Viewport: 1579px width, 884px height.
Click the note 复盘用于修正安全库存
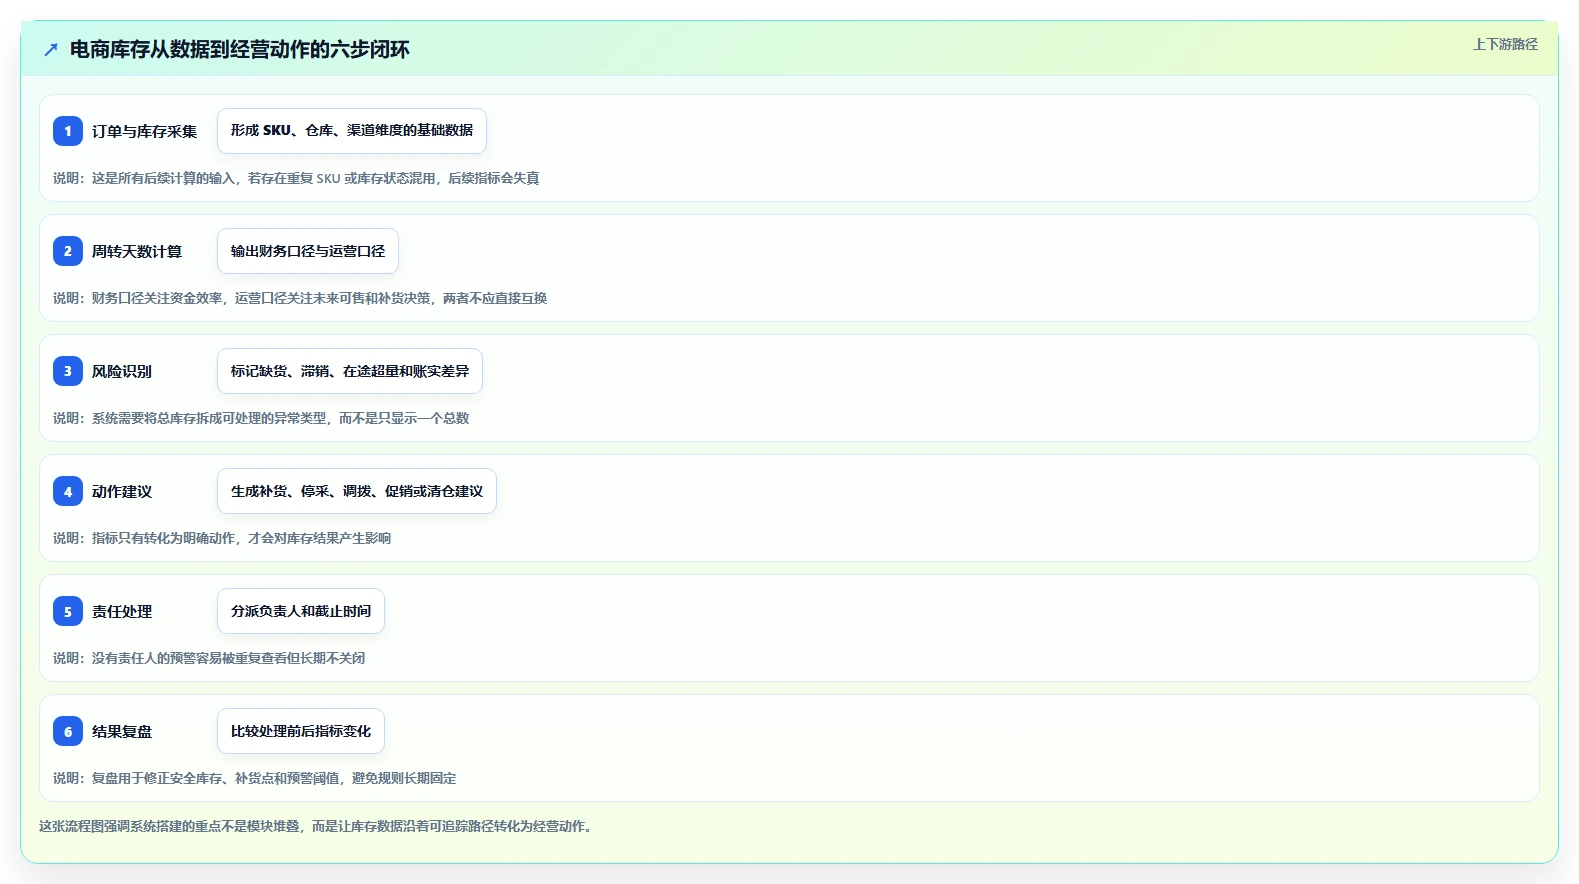(255, 778)
